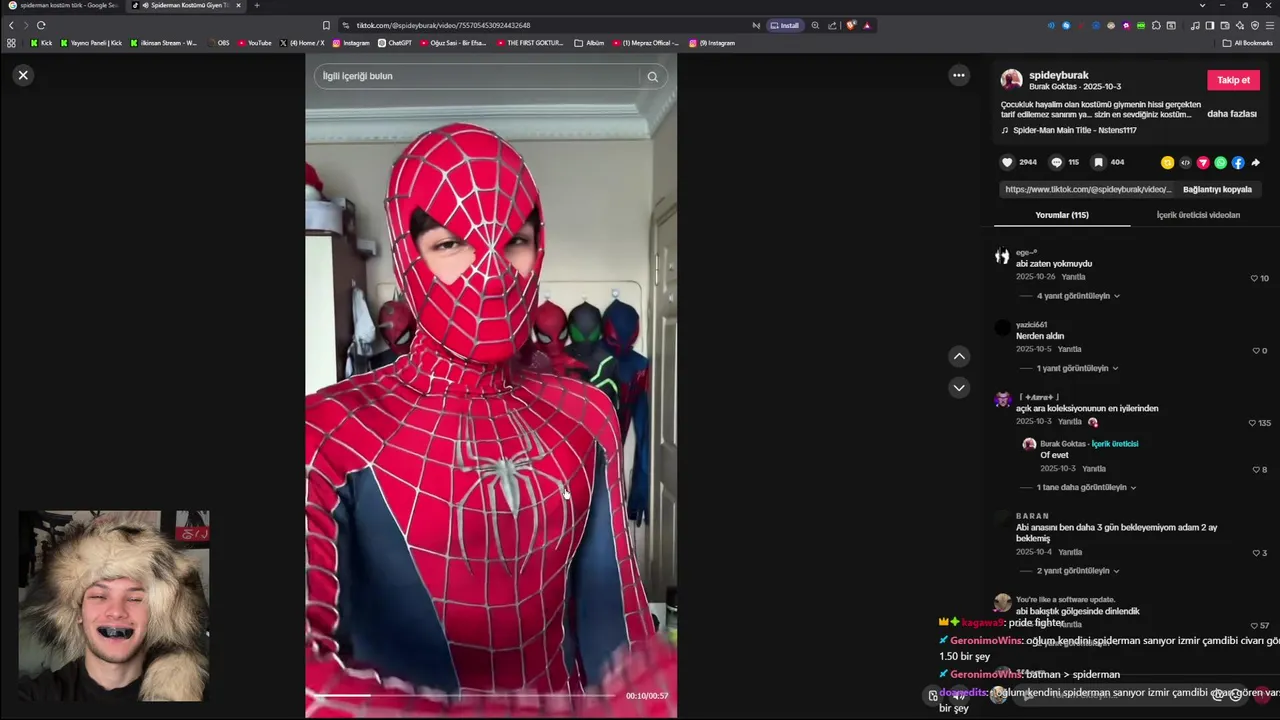The image size is (1280, 720).
Task: Open the browser apps grid icon
Action: coord(11,43)
